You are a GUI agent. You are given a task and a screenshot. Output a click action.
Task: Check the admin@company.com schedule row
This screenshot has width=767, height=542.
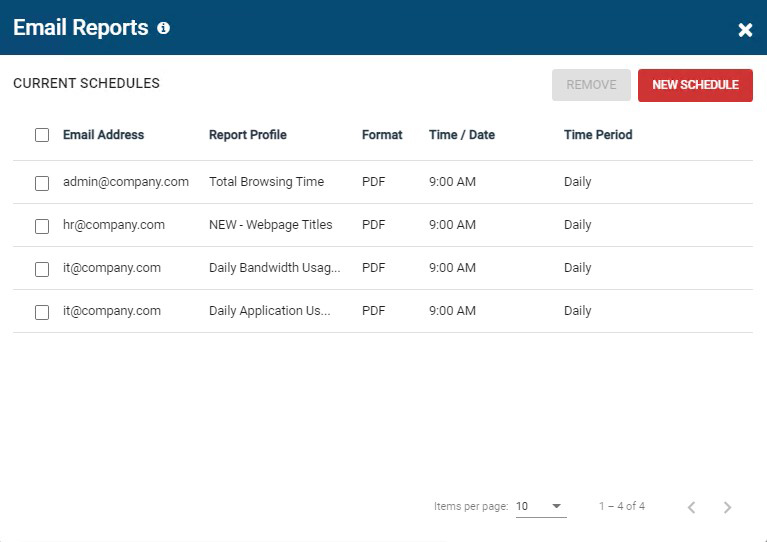tap(42, 183)
